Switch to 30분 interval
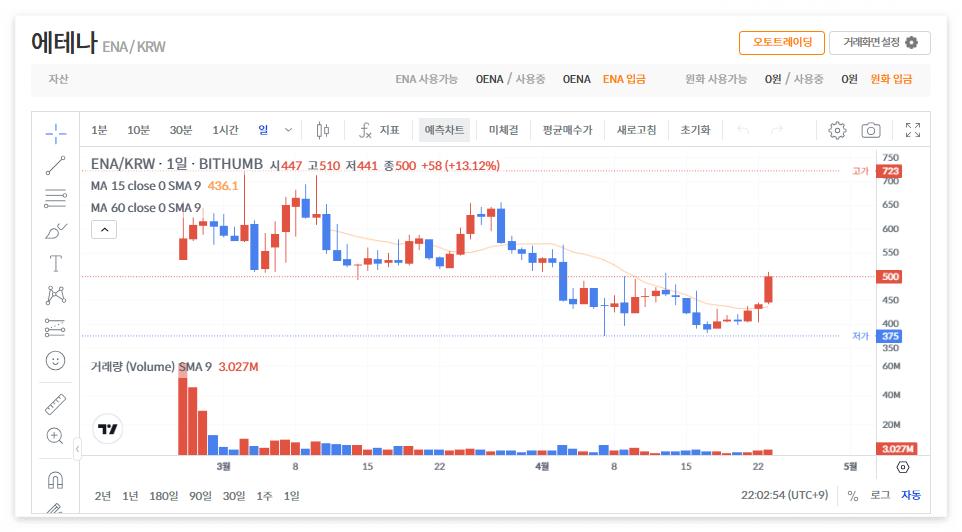This screenshot has height=532, width=962. pos(181,130)
